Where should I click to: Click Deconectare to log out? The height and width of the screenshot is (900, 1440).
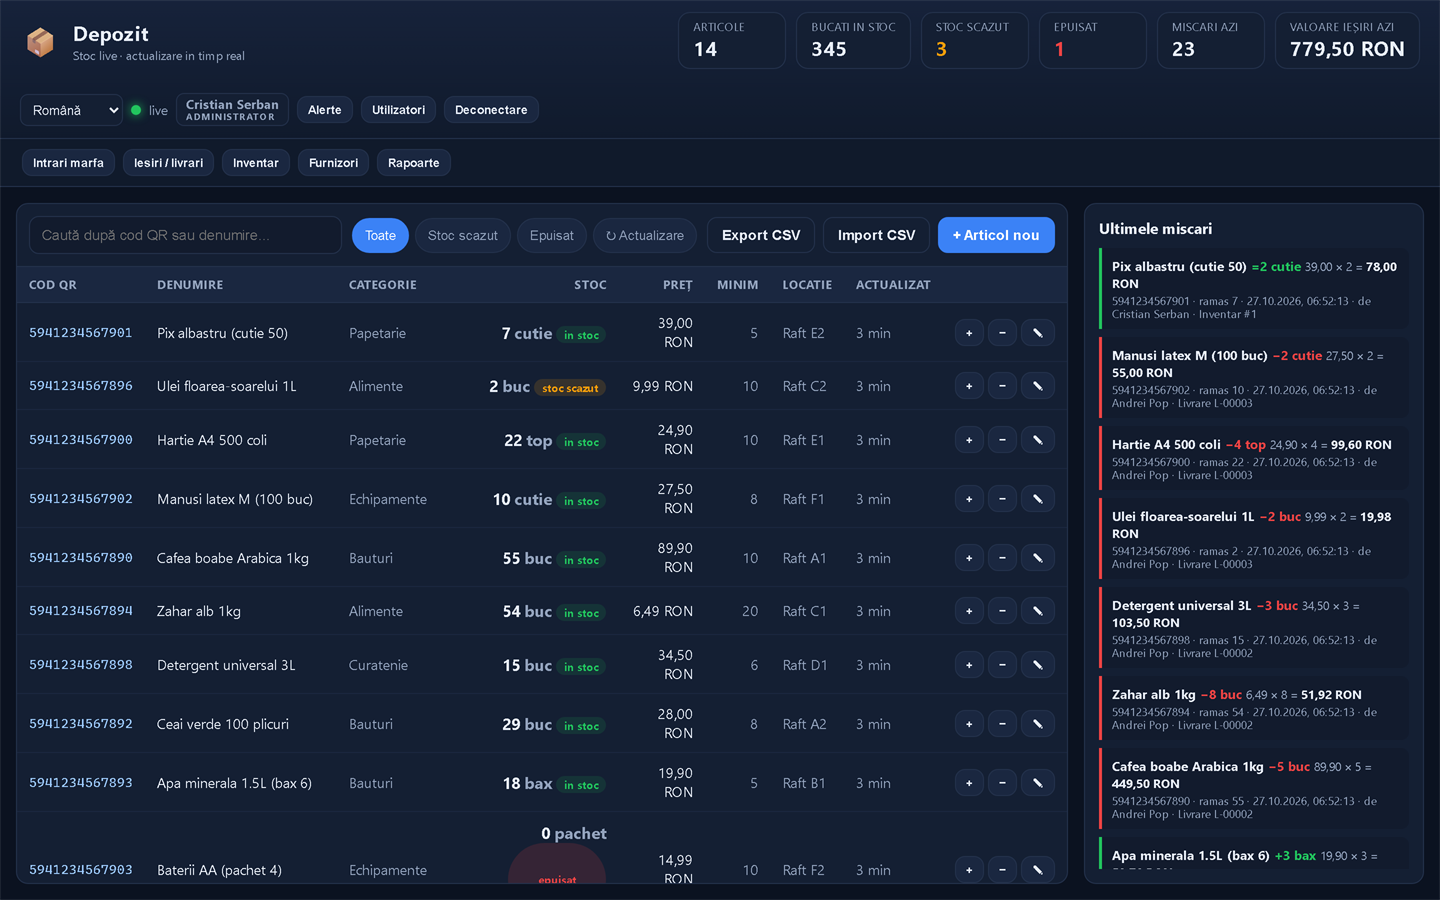coord(491,110)
